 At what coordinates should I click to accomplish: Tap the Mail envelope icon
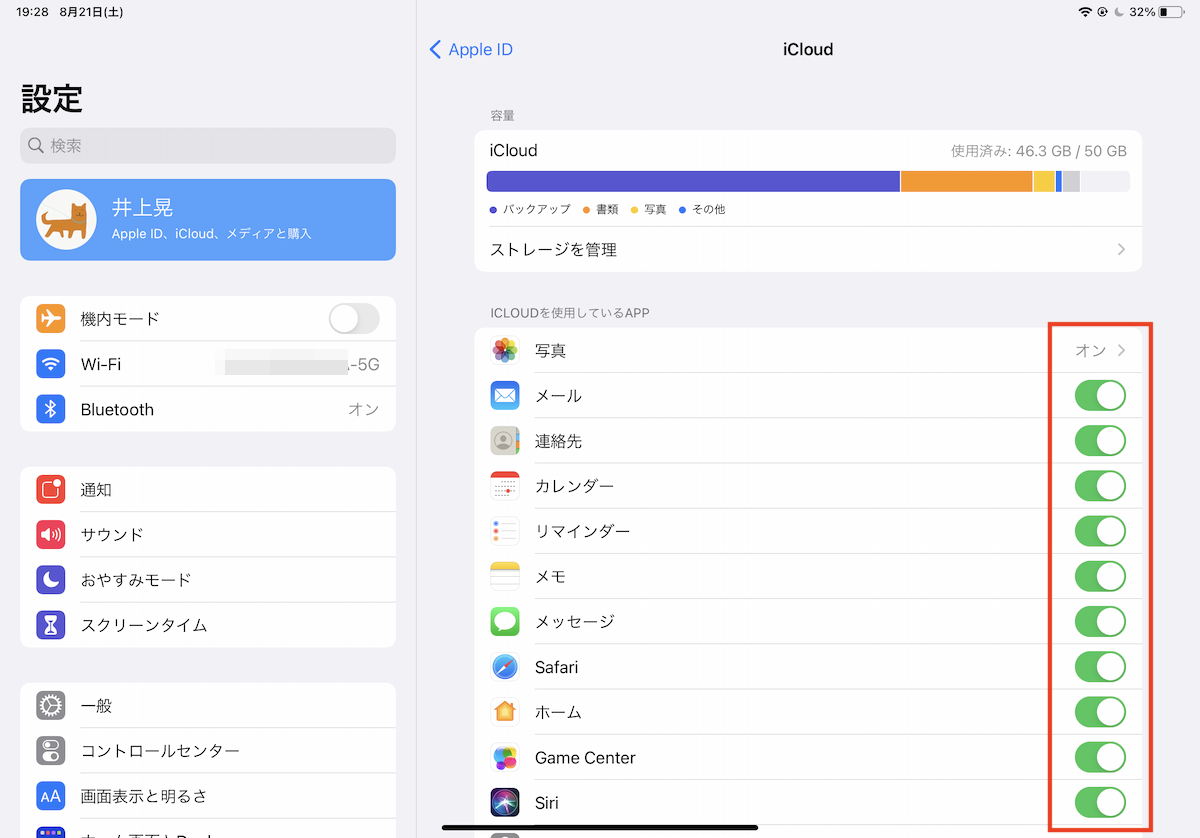coord(505,396)
